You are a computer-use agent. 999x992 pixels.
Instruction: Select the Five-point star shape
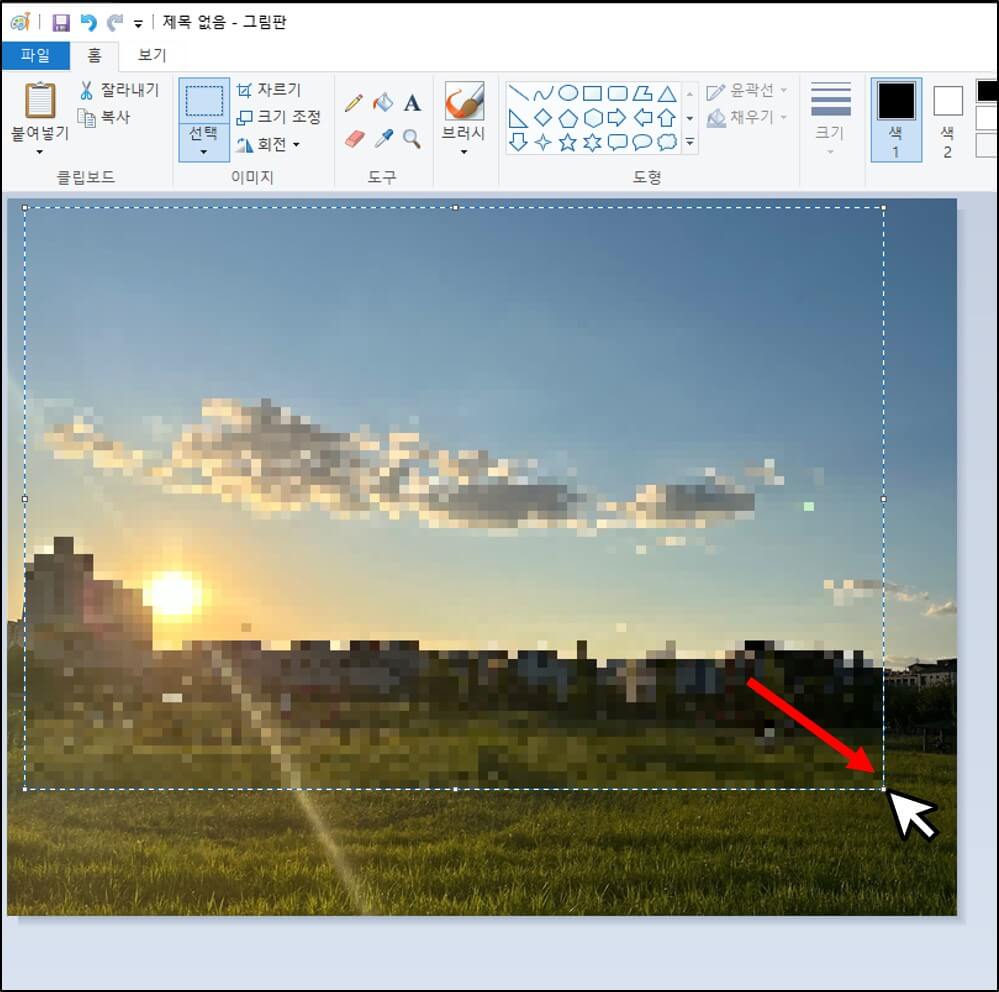(568, 142)
